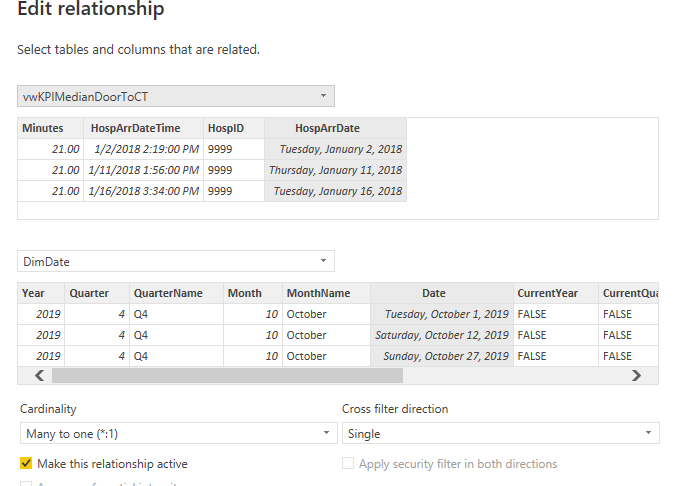The height and width of the screenshot is (486, 677).
Task: Select the Minutes column header
Action: [51, 128]
